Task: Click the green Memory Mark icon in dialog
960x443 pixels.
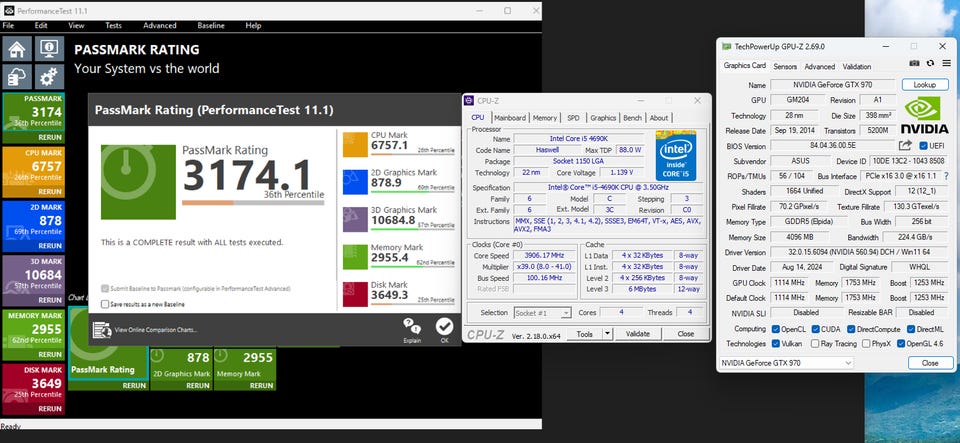Action: pyautogui.click(x=355, y=257)
